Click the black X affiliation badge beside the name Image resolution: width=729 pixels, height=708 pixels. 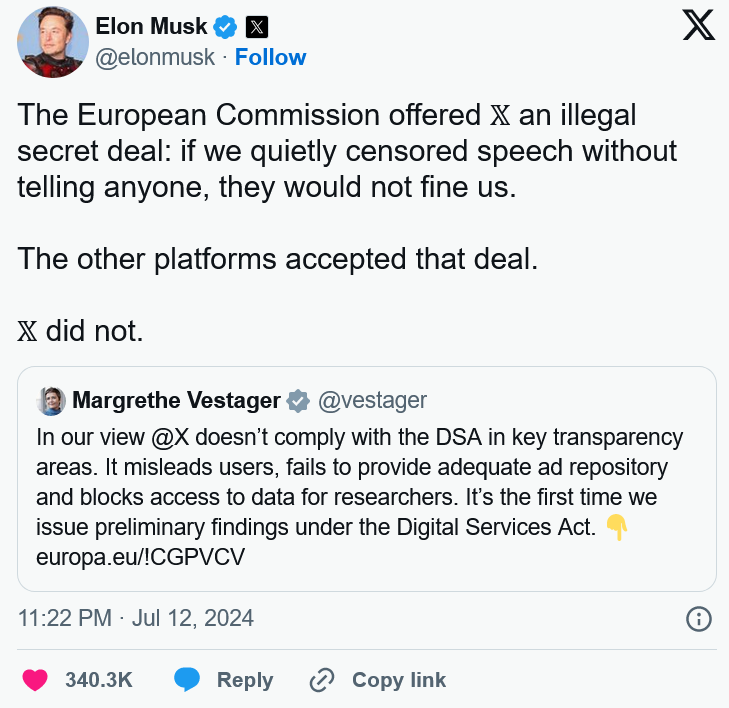click(x=257, y=26)
